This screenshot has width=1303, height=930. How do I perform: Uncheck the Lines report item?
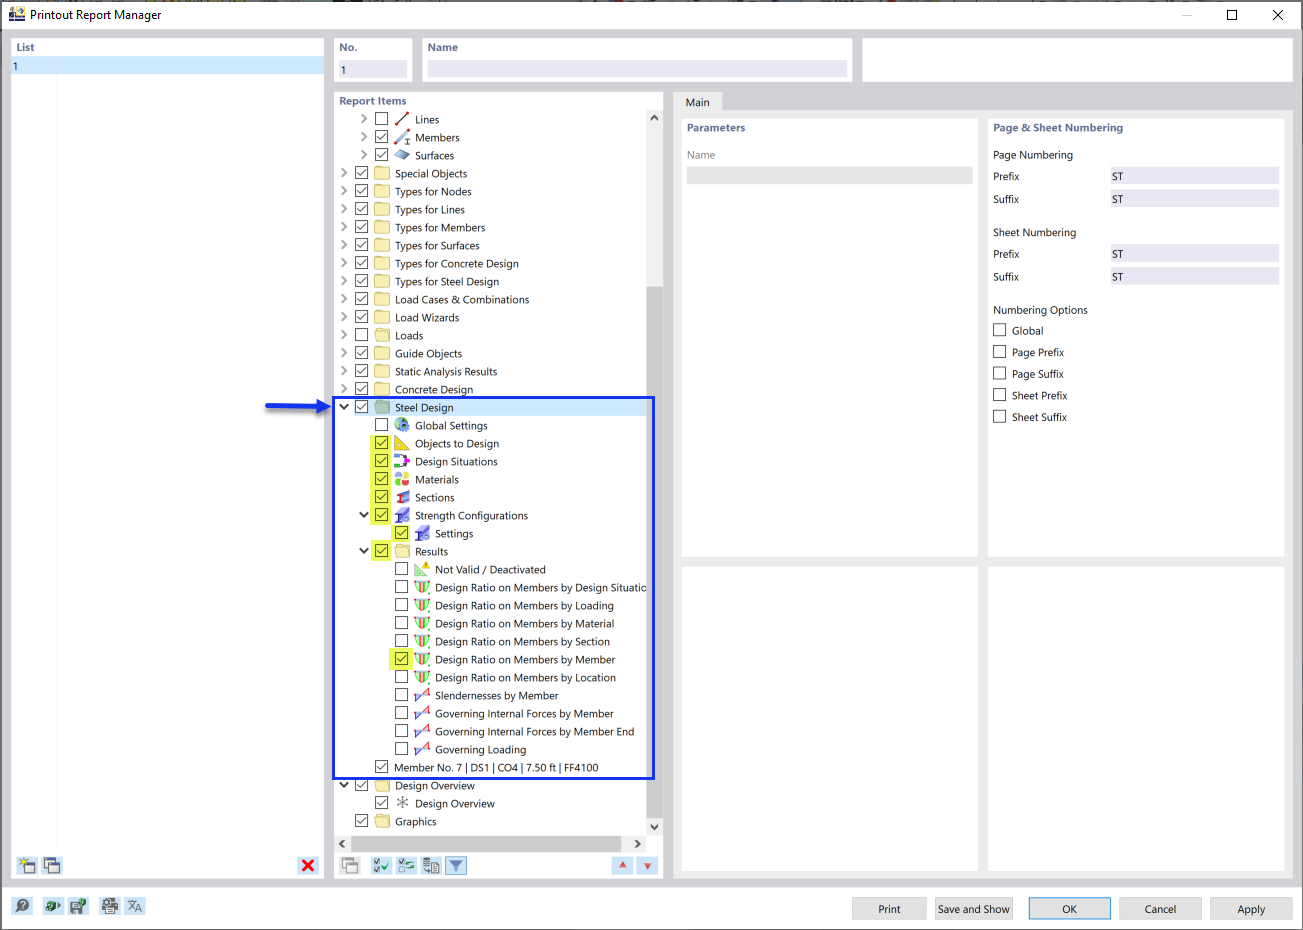tap(381, 118)
